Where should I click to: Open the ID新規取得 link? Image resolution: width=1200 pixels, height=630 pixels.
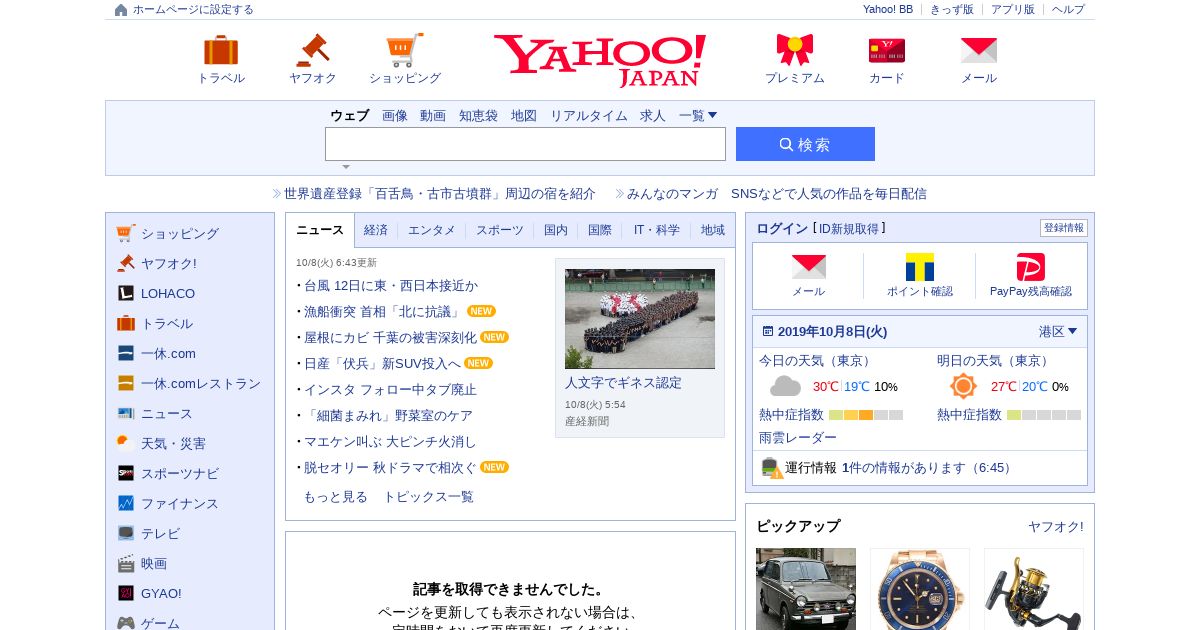point(849,229)
